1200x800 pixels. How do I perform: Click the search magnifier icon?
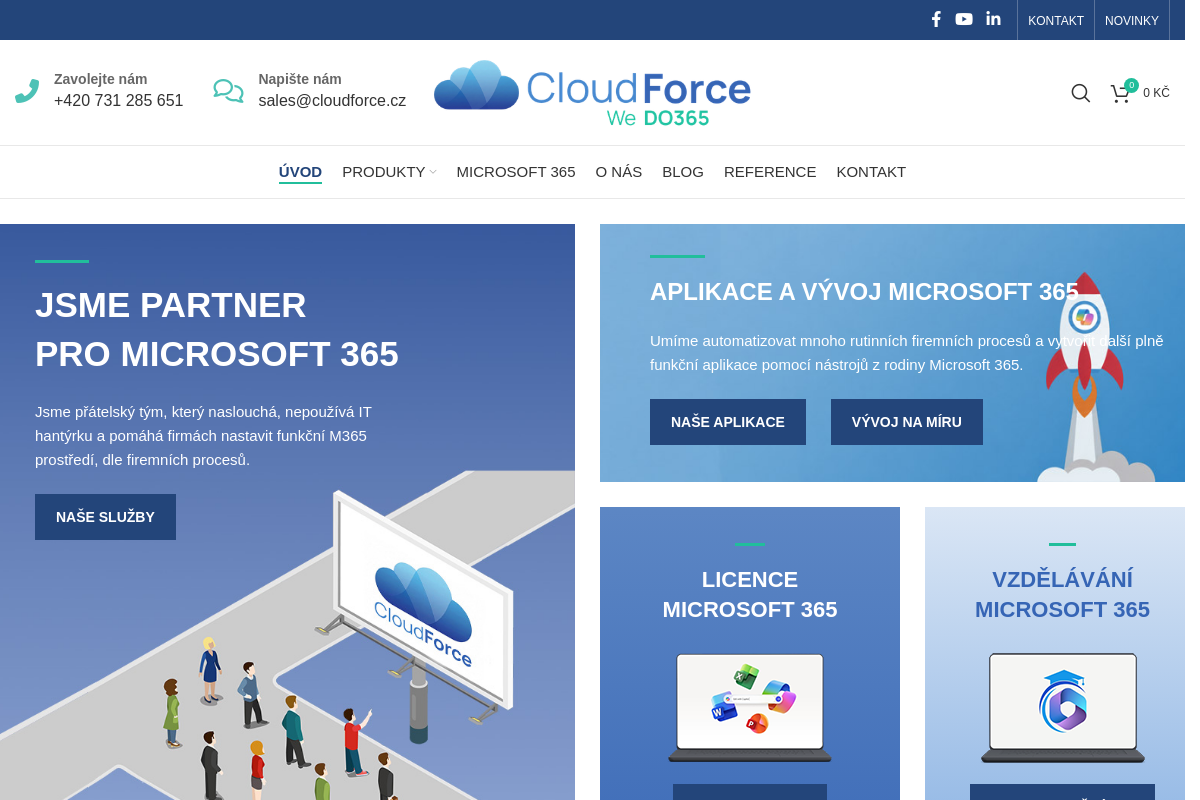(1080, 93)
